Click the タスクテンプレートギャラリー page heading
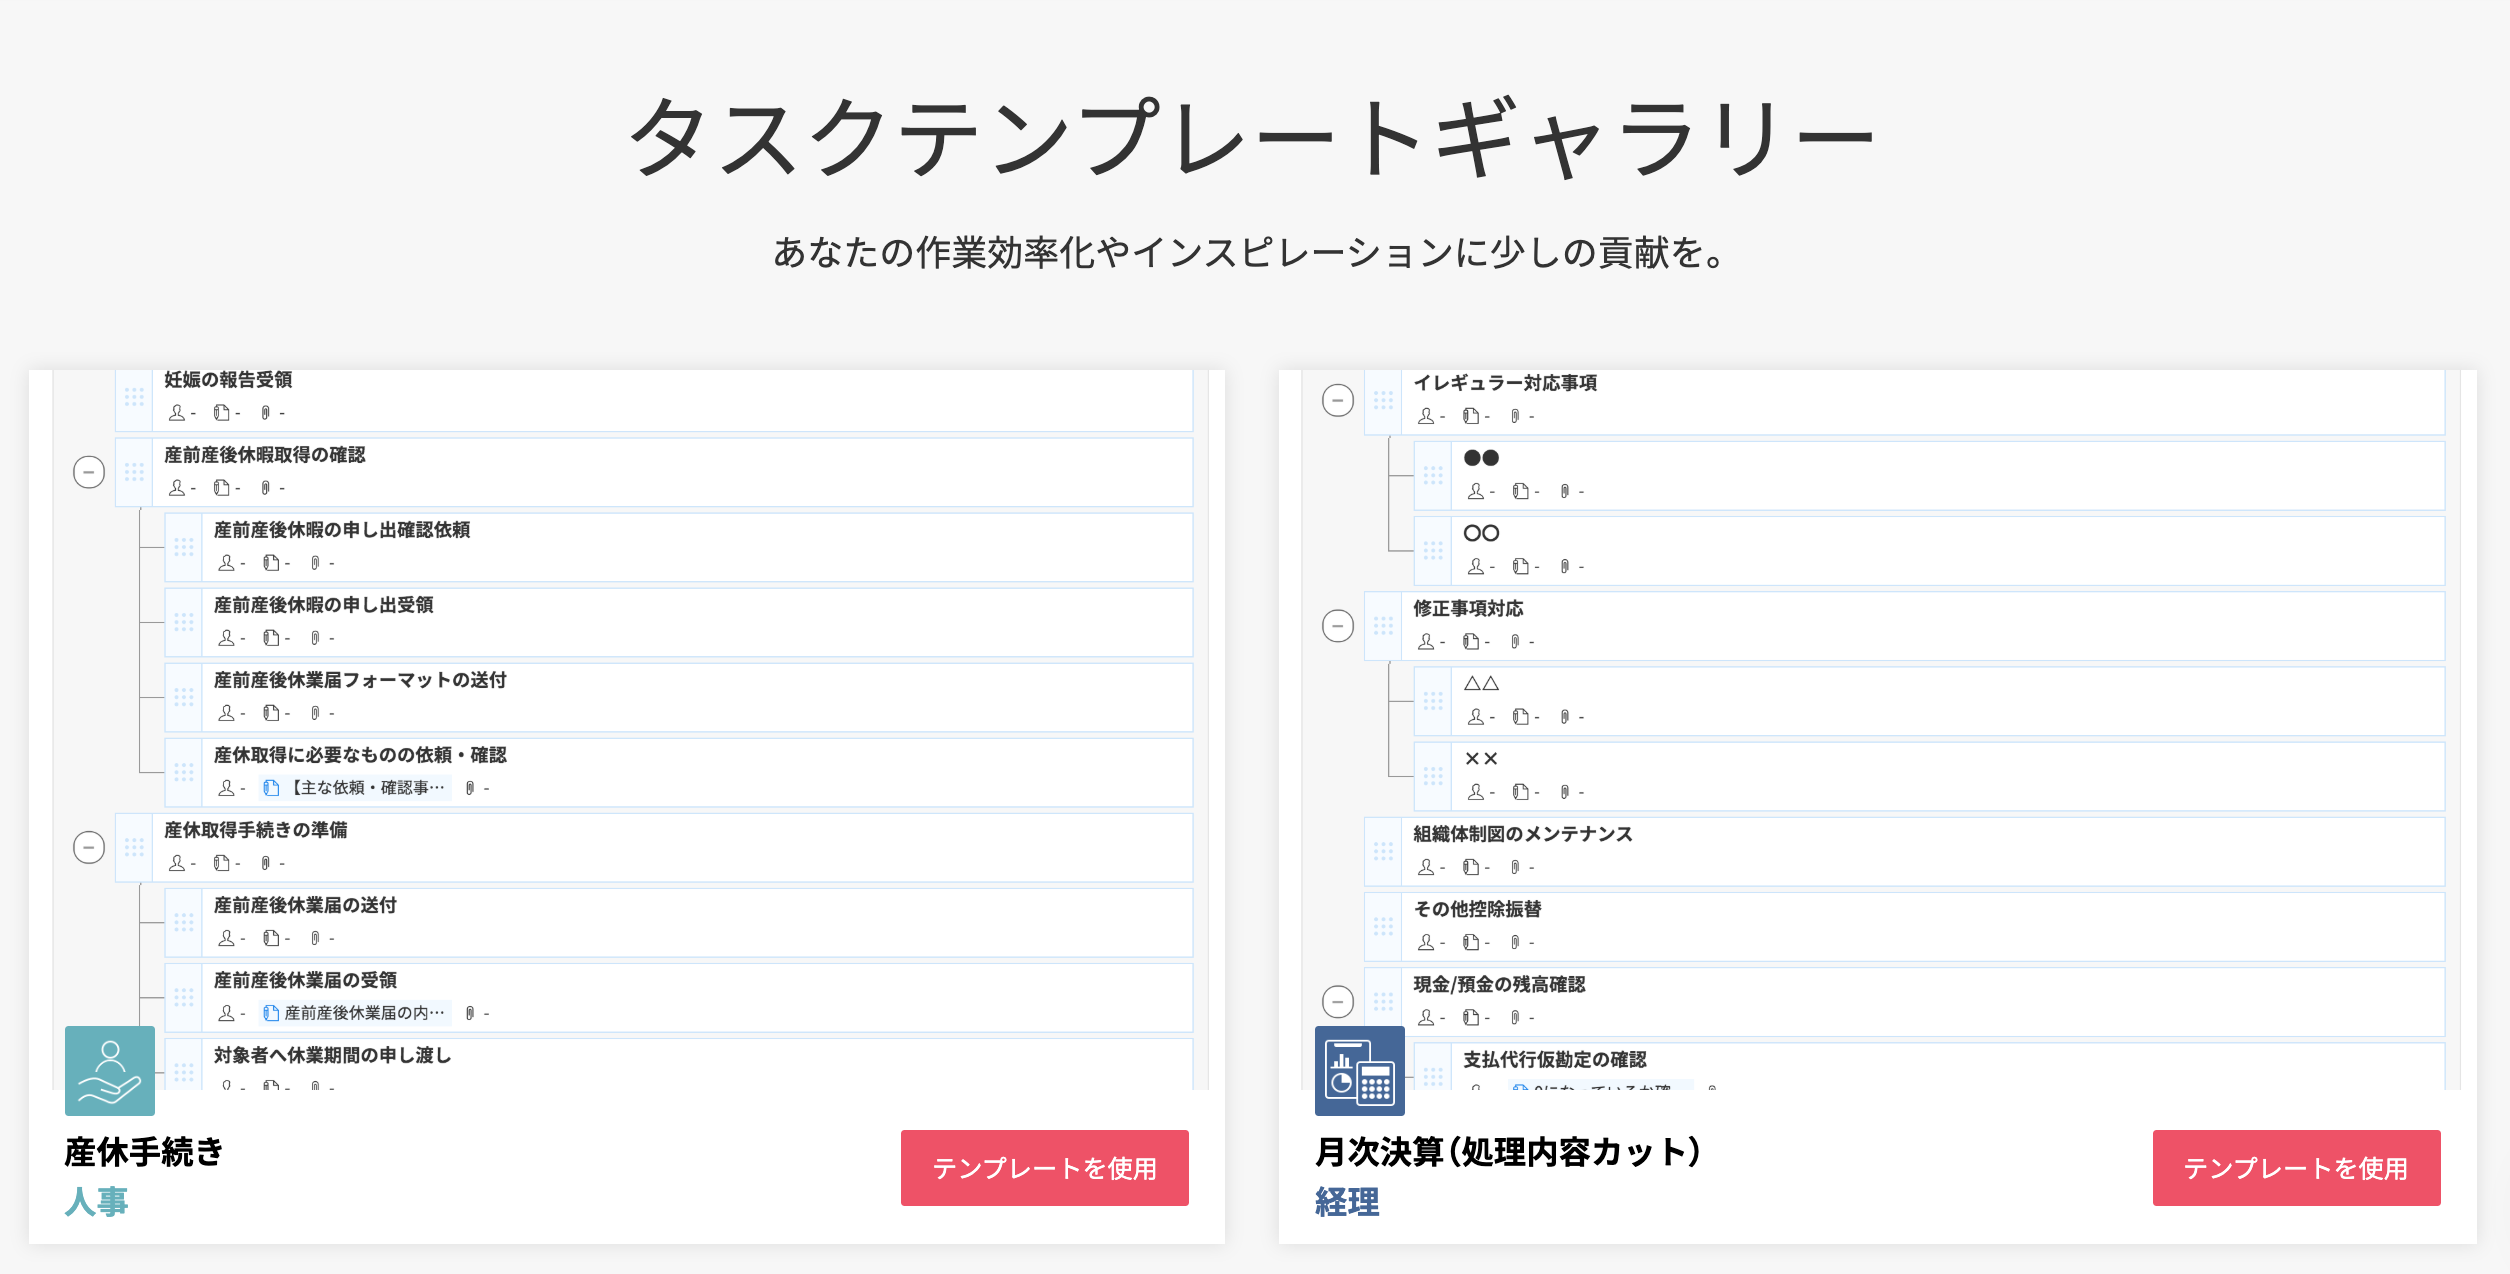 tap(1253, 137)
